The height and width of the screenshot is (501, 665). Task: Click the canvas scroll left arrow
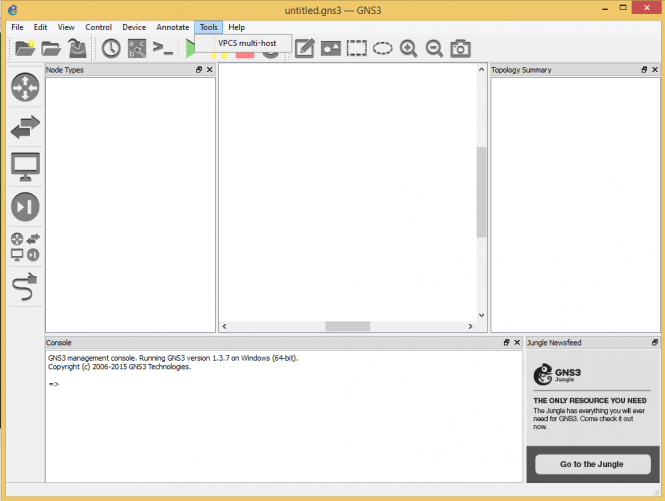coord(224,326)
